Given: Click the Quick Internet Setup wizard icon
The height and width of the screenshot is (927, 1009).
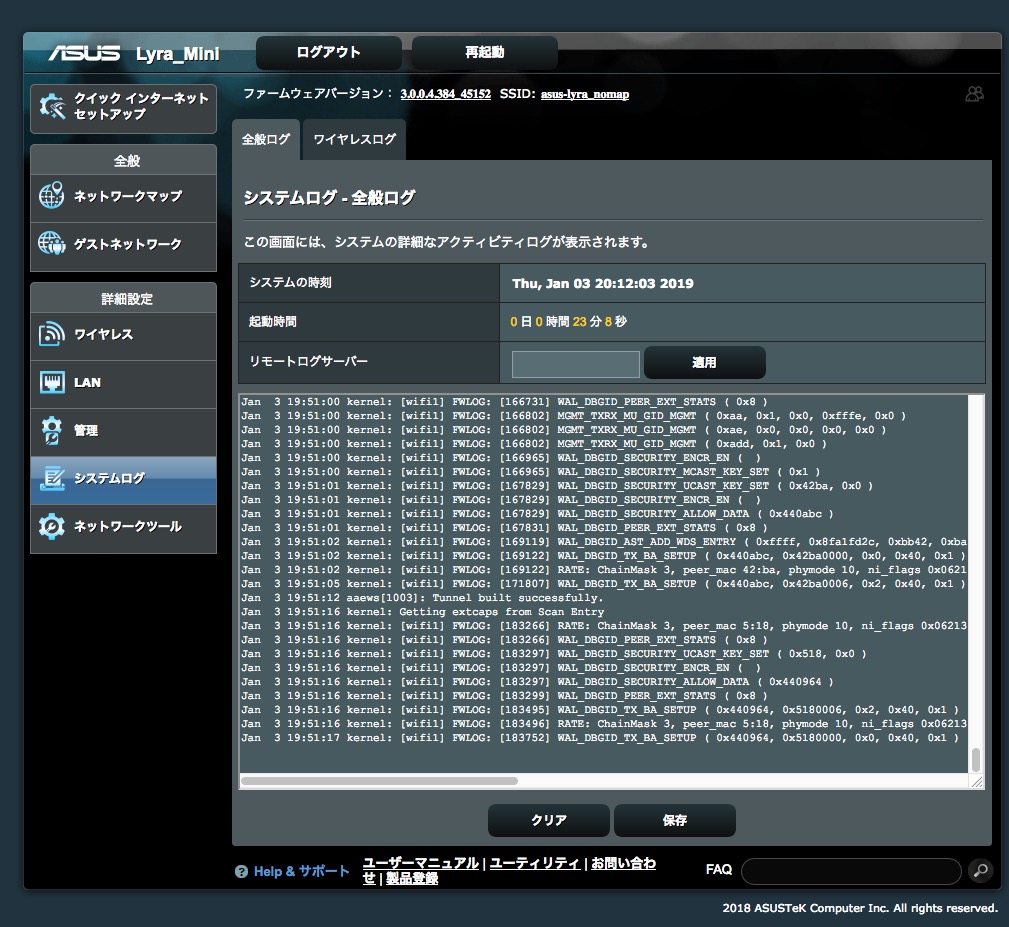Looking at the screenshot, I should click(52, 107).
